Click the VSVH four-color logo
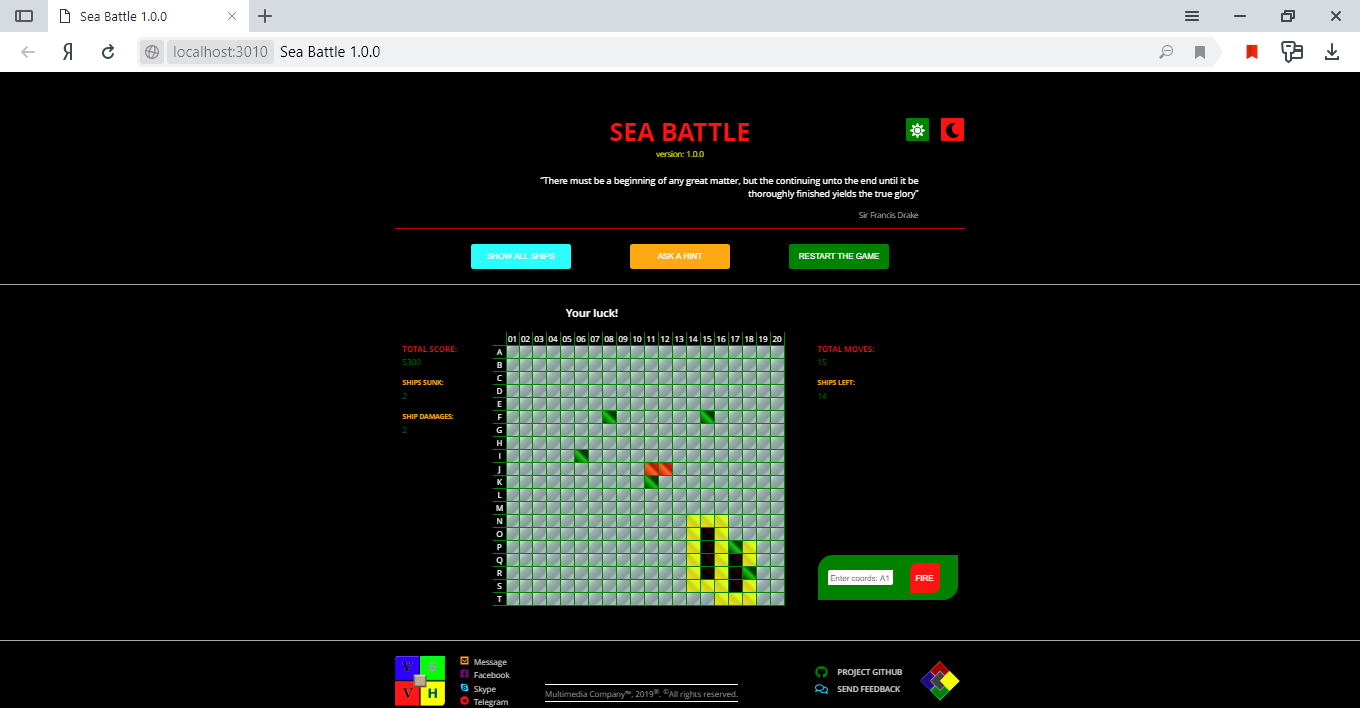The image size is (1360, 708). click(420, 681)
